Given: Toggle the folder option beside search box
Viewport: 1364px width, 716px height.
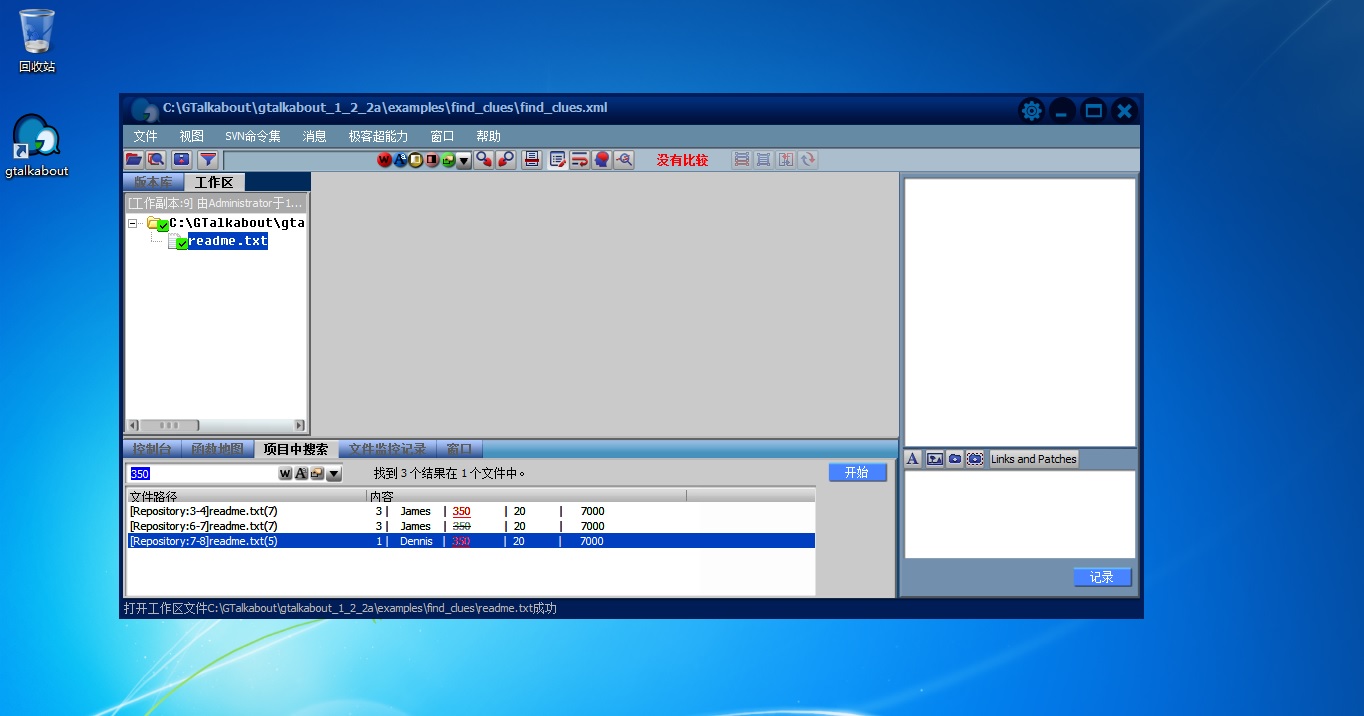Looking at the screenshot, I should (x=317, y=473).
